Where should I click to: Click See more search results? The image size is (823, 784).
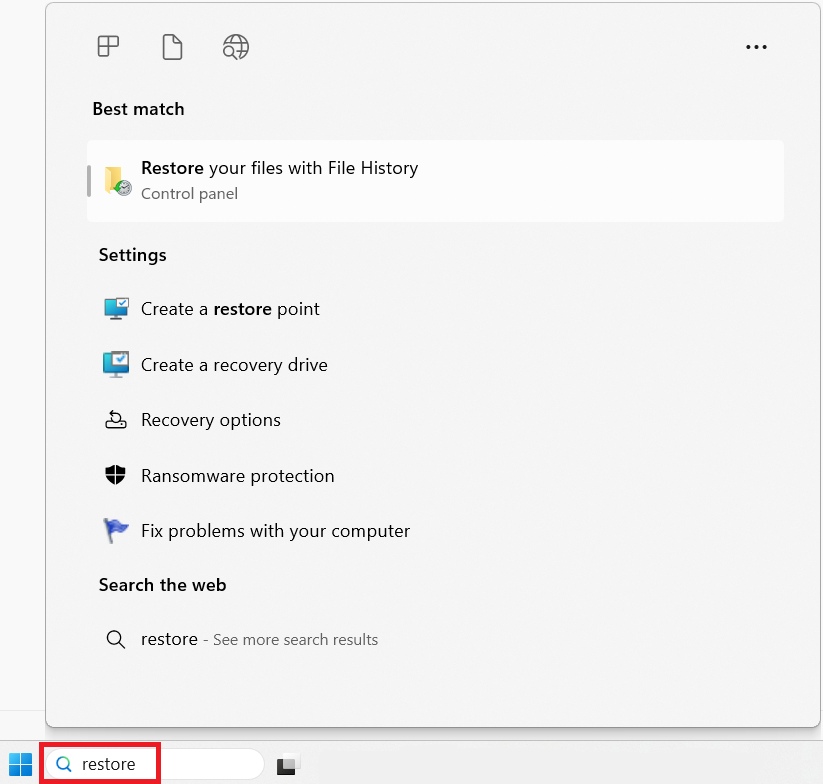[295, 639]
